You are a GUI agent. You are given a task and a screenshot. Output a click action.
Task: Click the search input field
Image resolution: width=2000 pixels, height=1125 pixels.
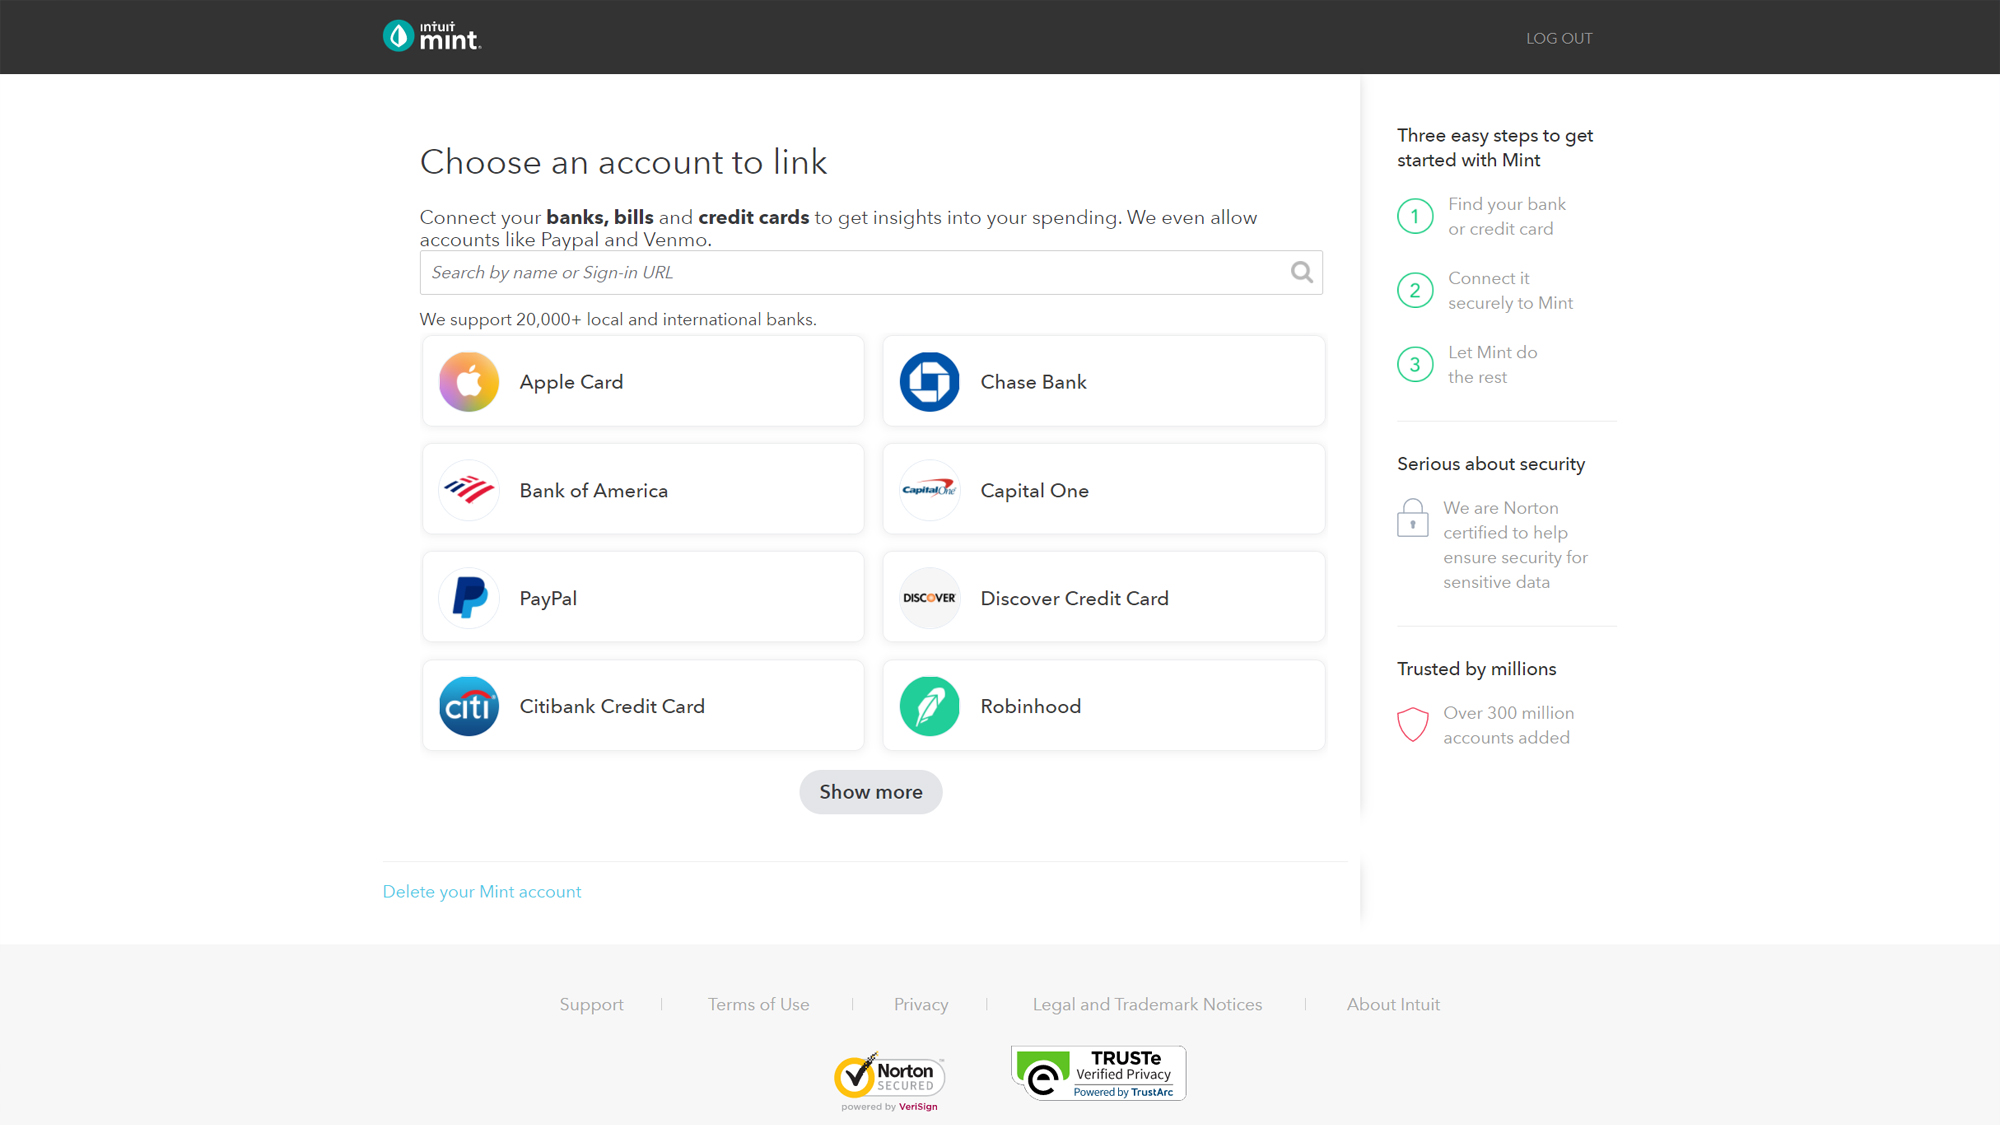click(871, 272)
